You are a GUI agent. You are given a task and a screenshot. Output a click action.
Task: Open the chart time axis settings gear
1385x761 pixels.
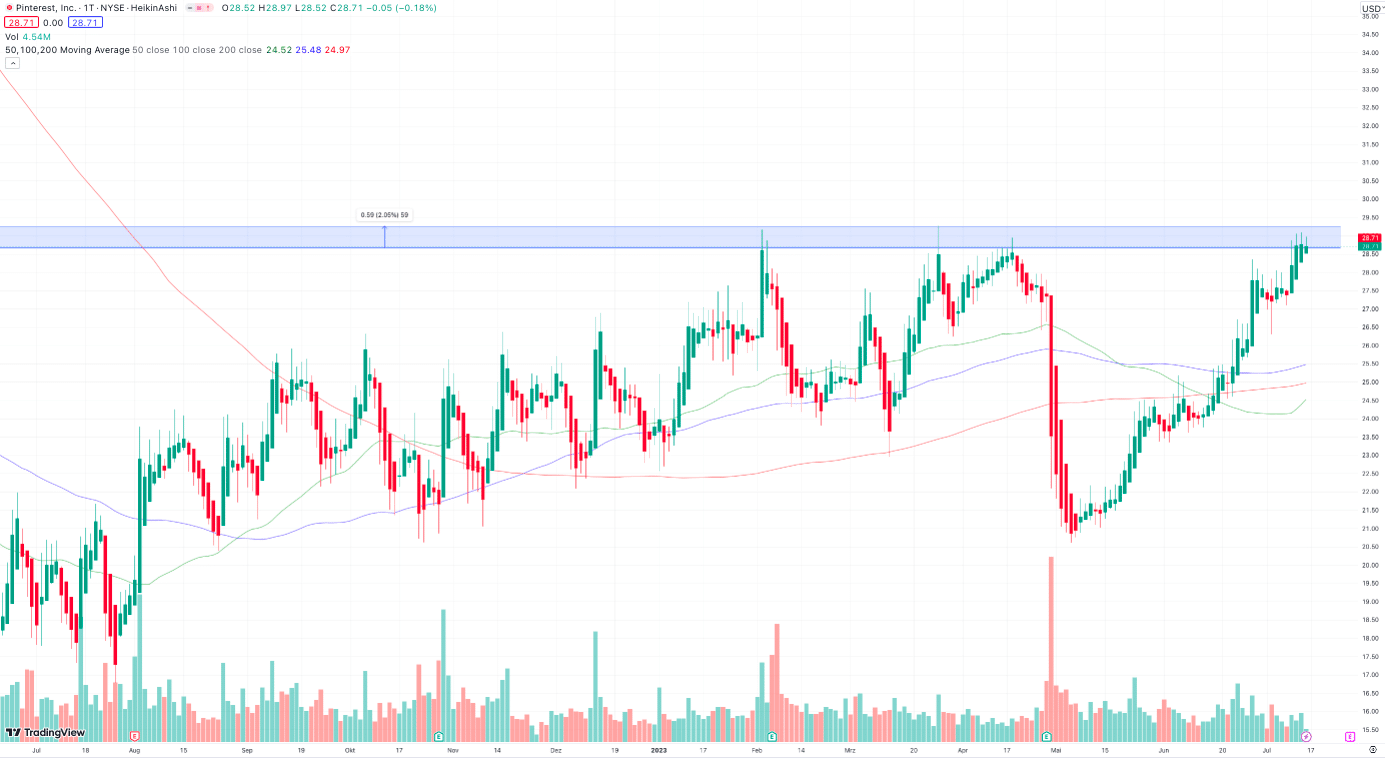pyautogui.click(x=1371, y=749)
